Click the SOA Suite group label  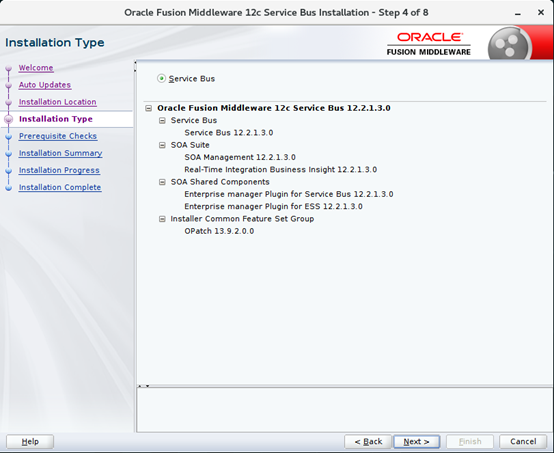pos(190,145)
